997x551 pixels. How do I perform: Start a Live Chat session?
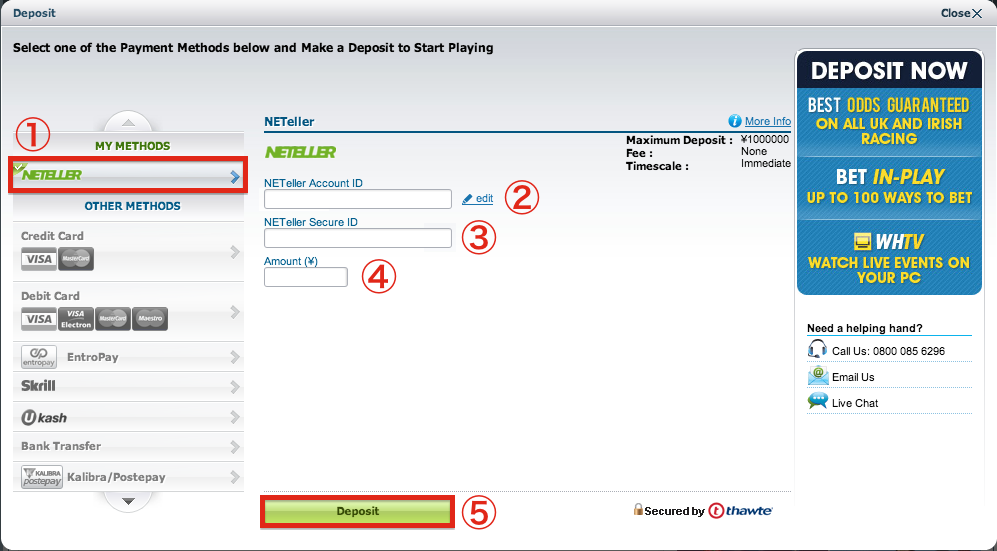point(855,403)
